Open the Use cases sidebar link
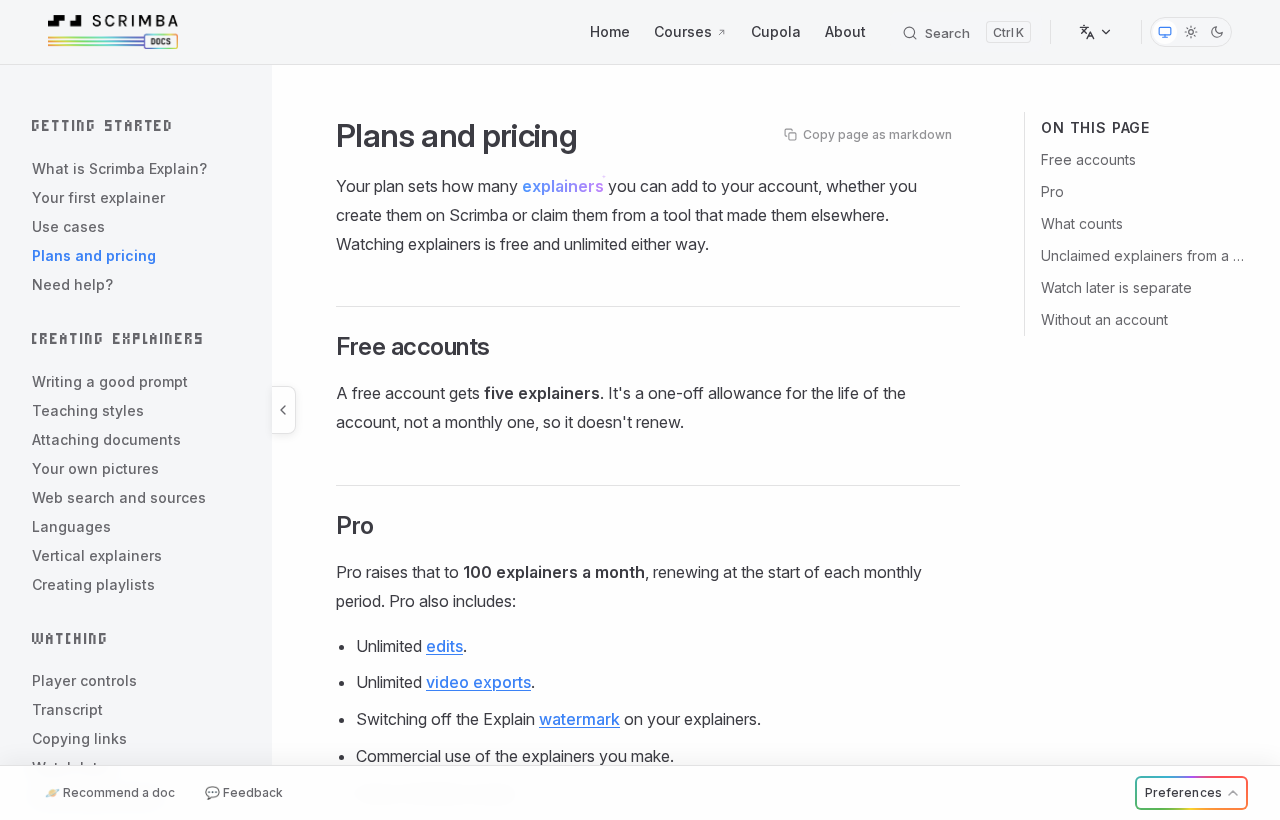 (68, 227)
